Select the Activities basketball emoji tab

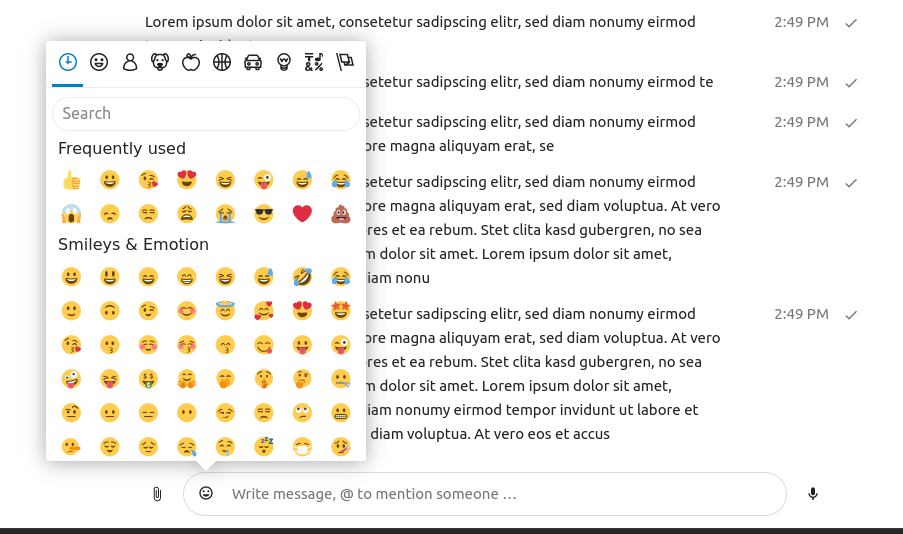(x=222, y=62)
